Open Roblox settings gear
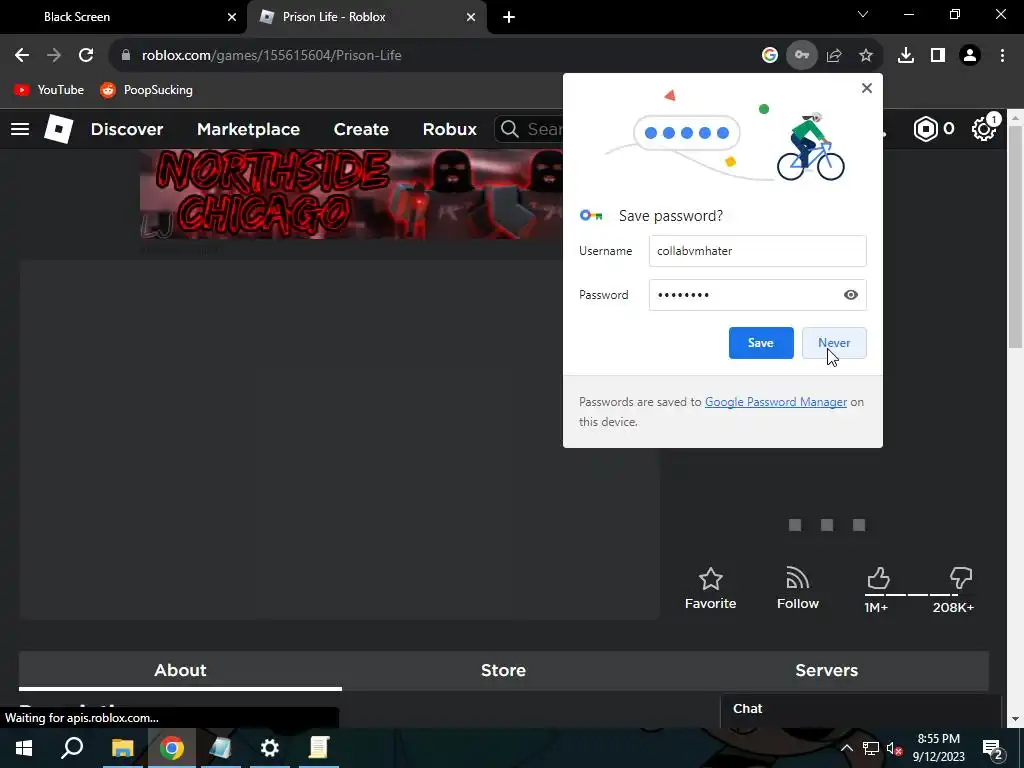The image size is (1024, 768). 984,129
